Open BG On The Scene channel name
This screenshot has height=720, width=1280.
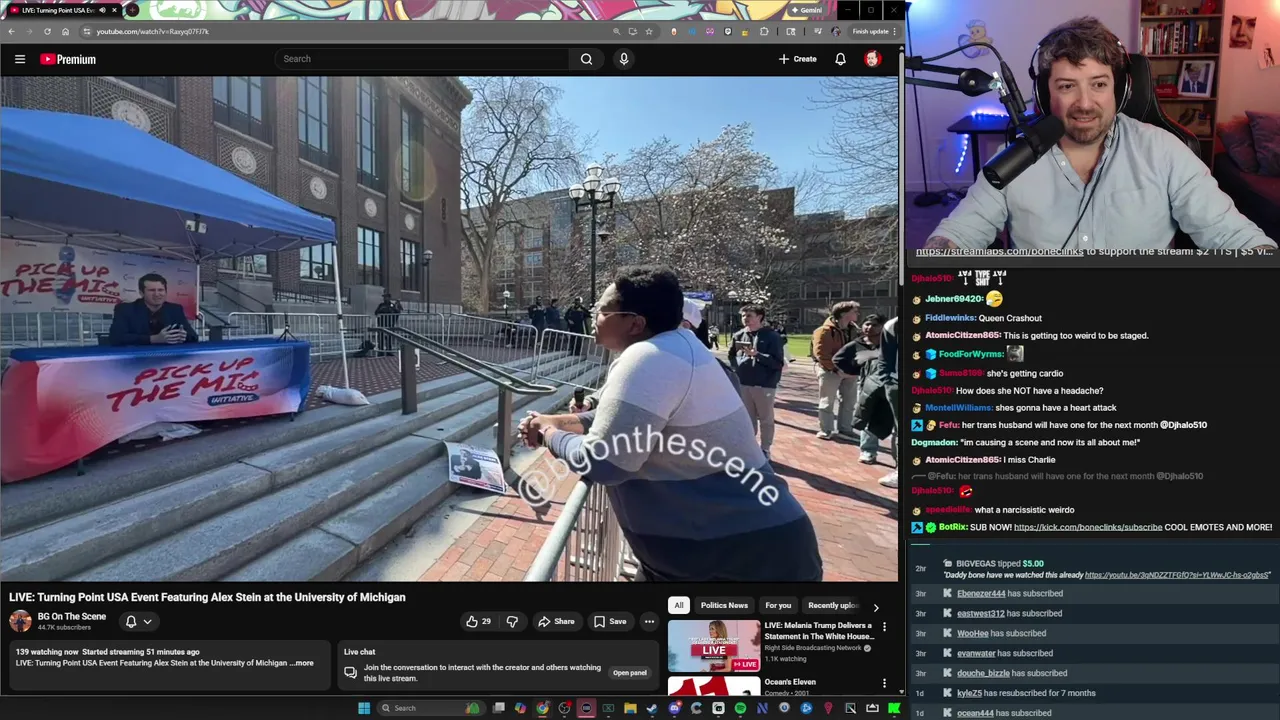[x=72, y=616]
